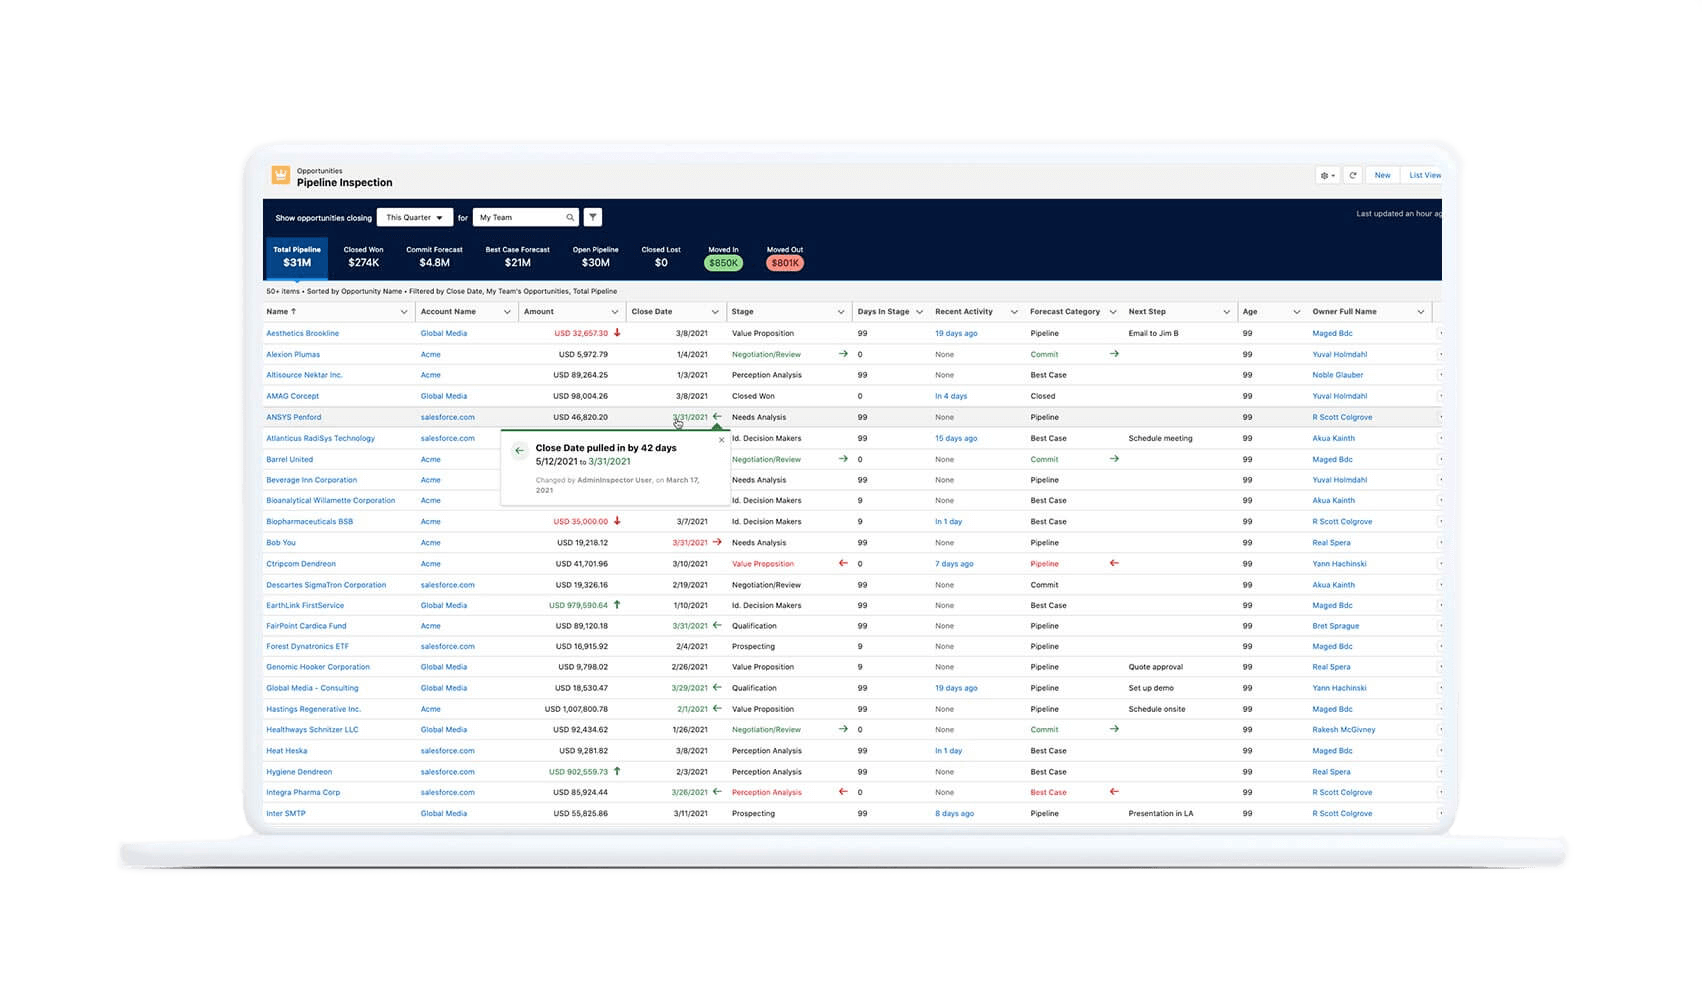Image resolution: width=1702 pixels, height=1000 pixels.
Task: Click owner Rakesh McGivney
Action: point(1343,729)
